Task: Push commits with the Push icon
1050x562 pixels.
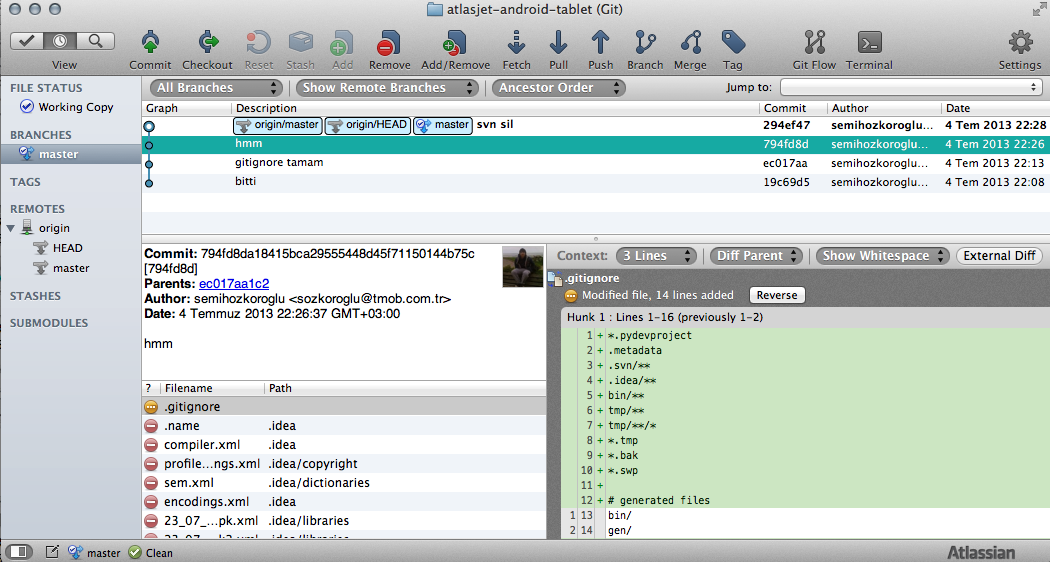Action: (x=600, y=43)
